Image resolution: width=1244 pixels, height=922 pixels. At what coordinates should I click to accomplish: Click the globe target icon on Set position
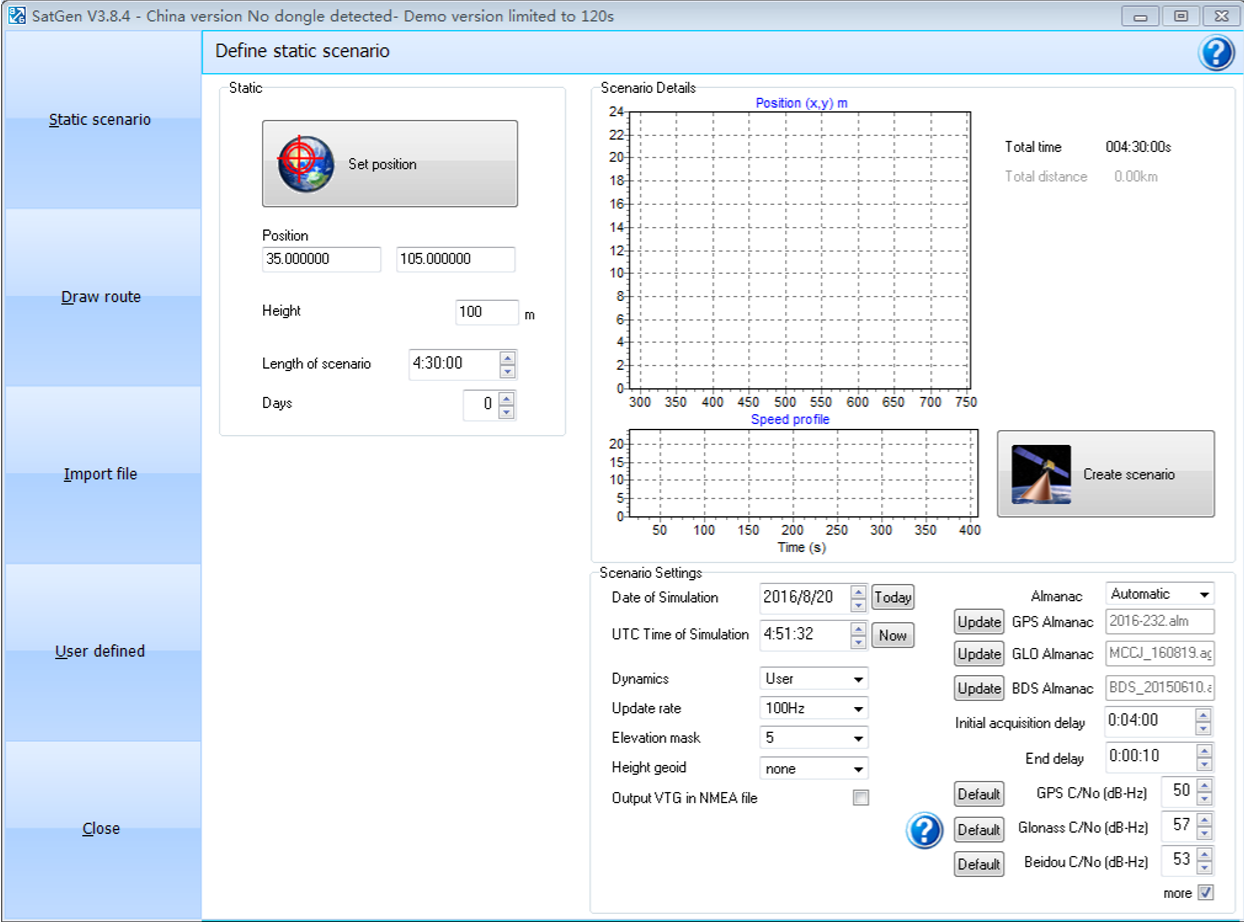(x=305, y=164)
